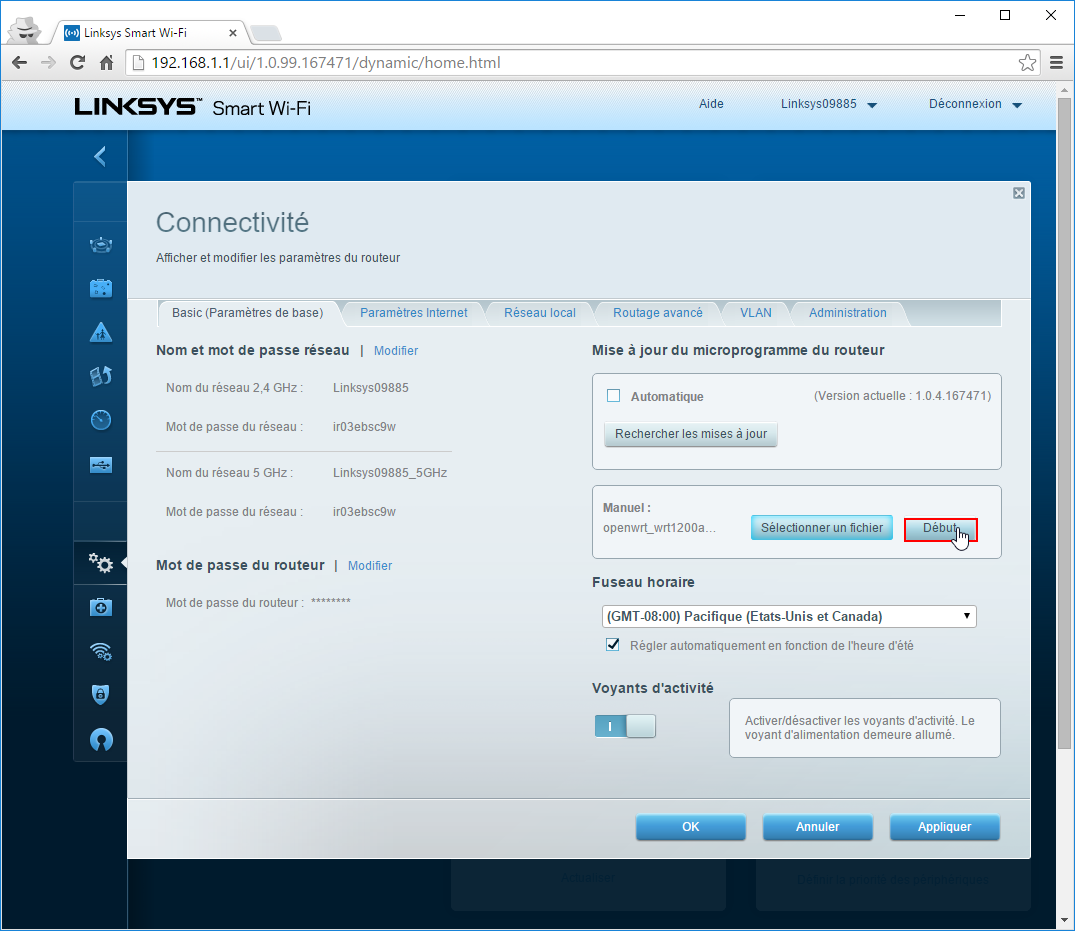
Task: Switch to the Administration tab
Action: tap(847, 313)
